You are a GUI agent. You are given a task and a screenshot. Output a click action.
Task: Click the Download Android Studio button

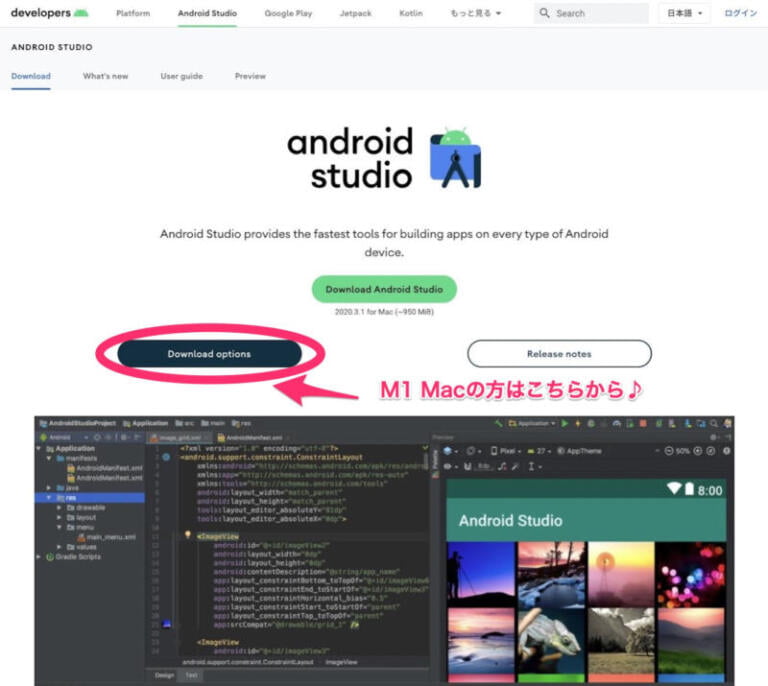click(384, 289)
